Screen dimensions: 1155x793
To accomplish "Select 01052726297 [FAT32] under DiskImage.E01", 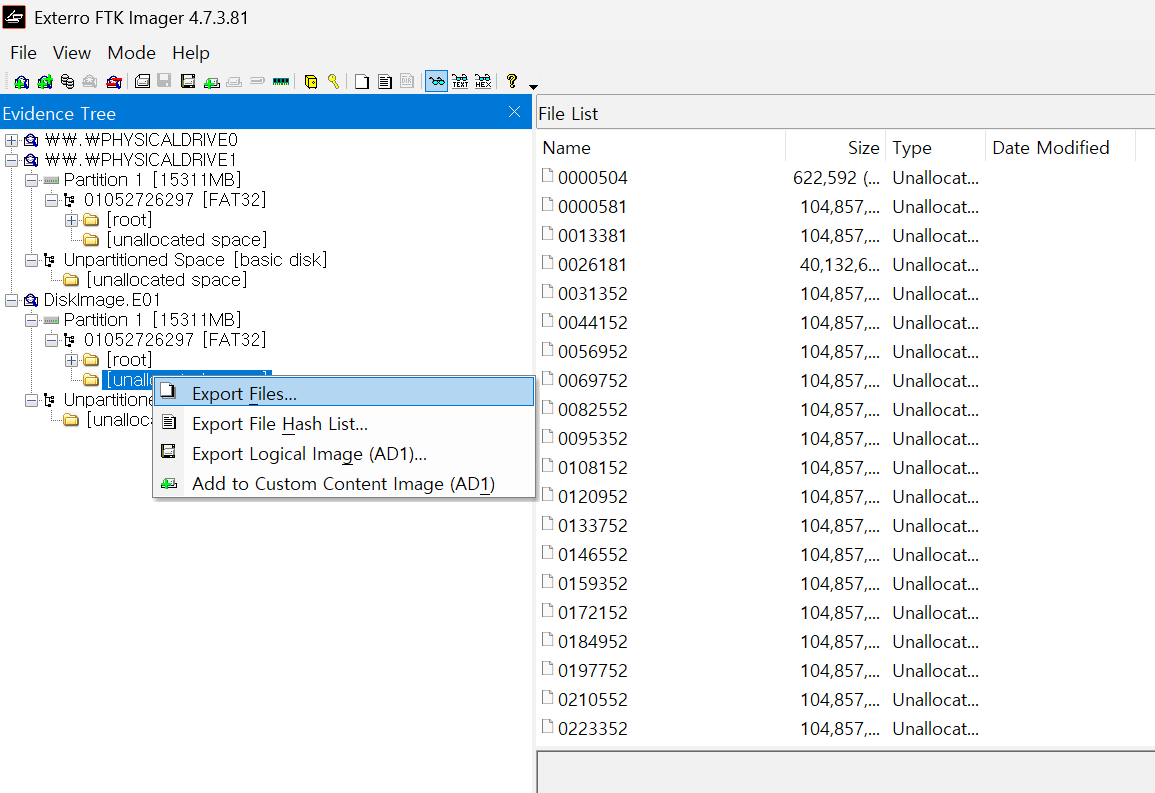I will click(x=175, y=339).
